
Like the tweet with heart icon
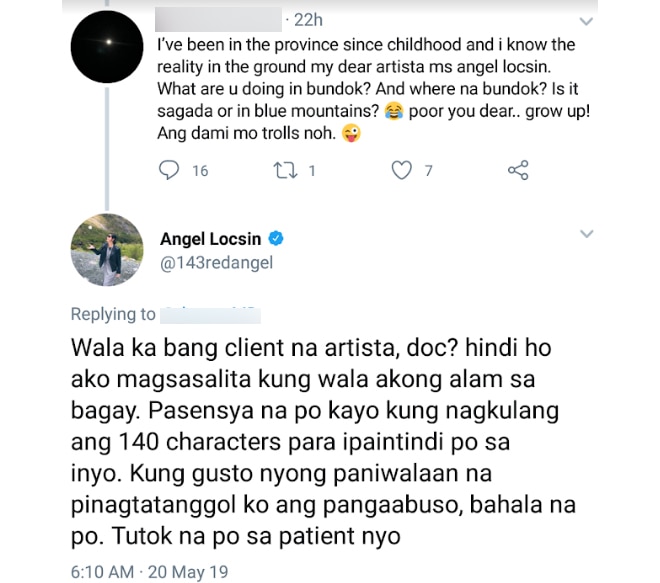(402, 170)
